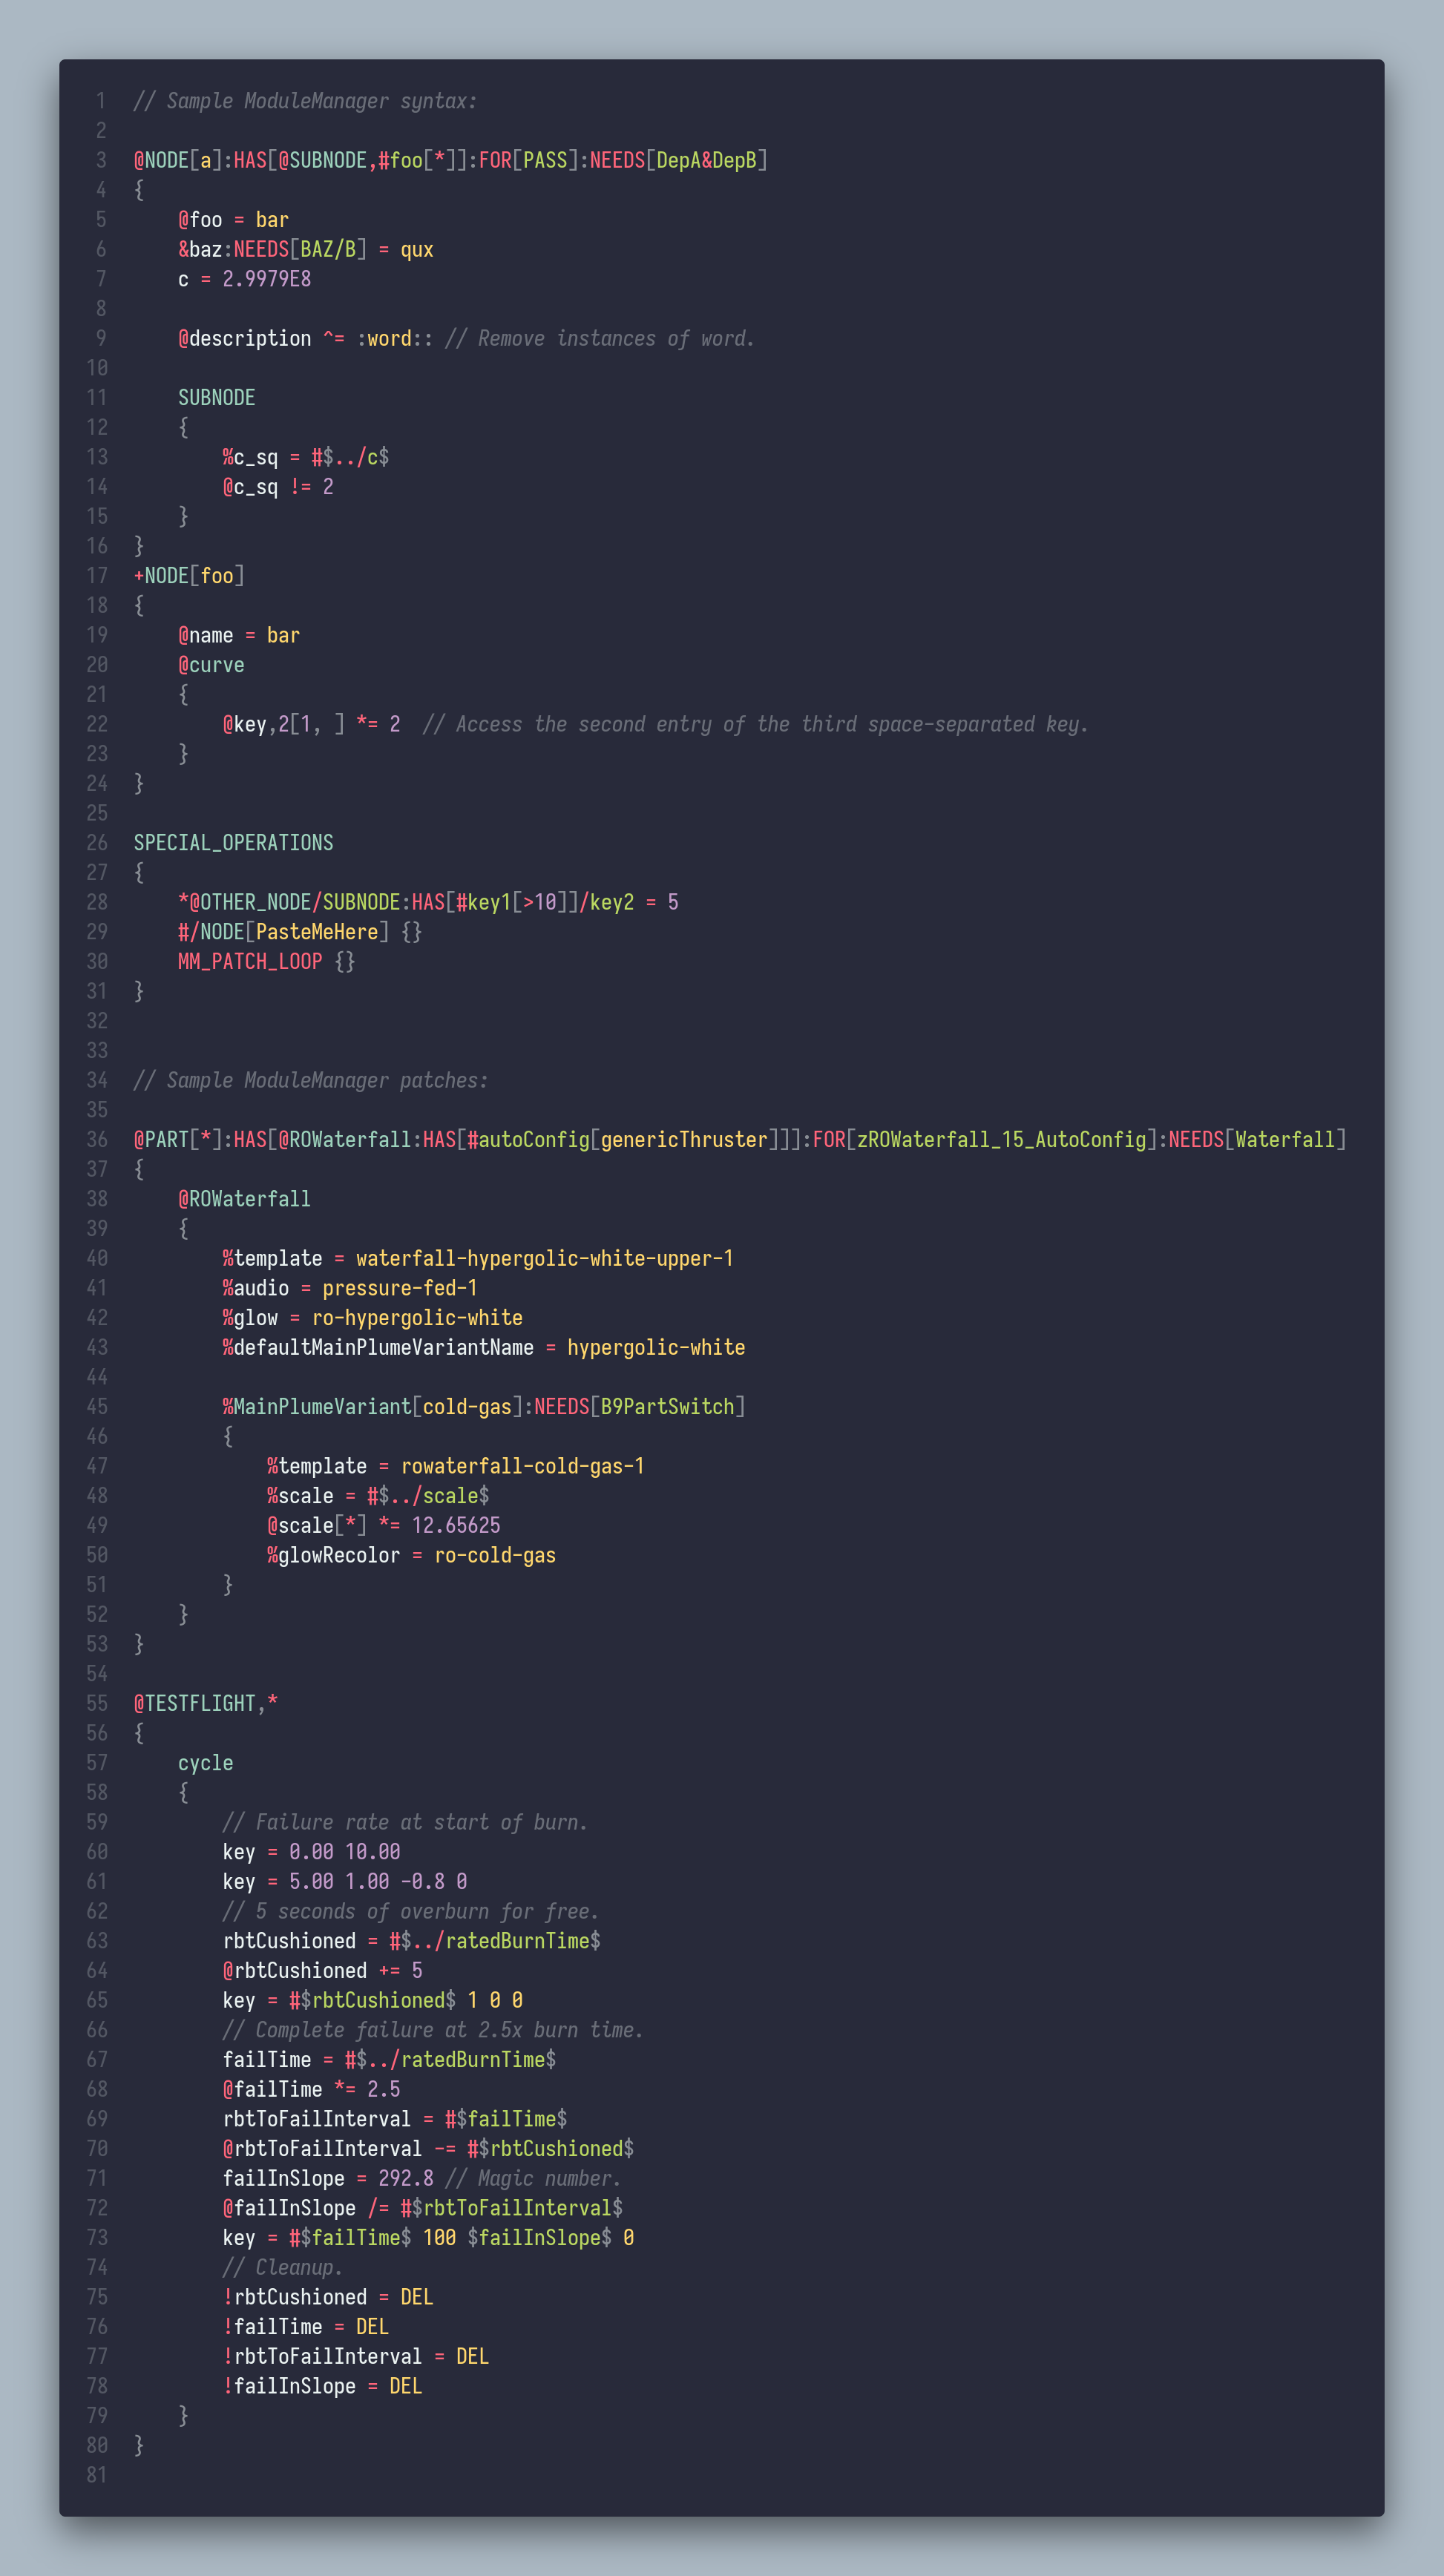Click the '// Sample ModuleManager patches:' comment

coord(311,1080)
